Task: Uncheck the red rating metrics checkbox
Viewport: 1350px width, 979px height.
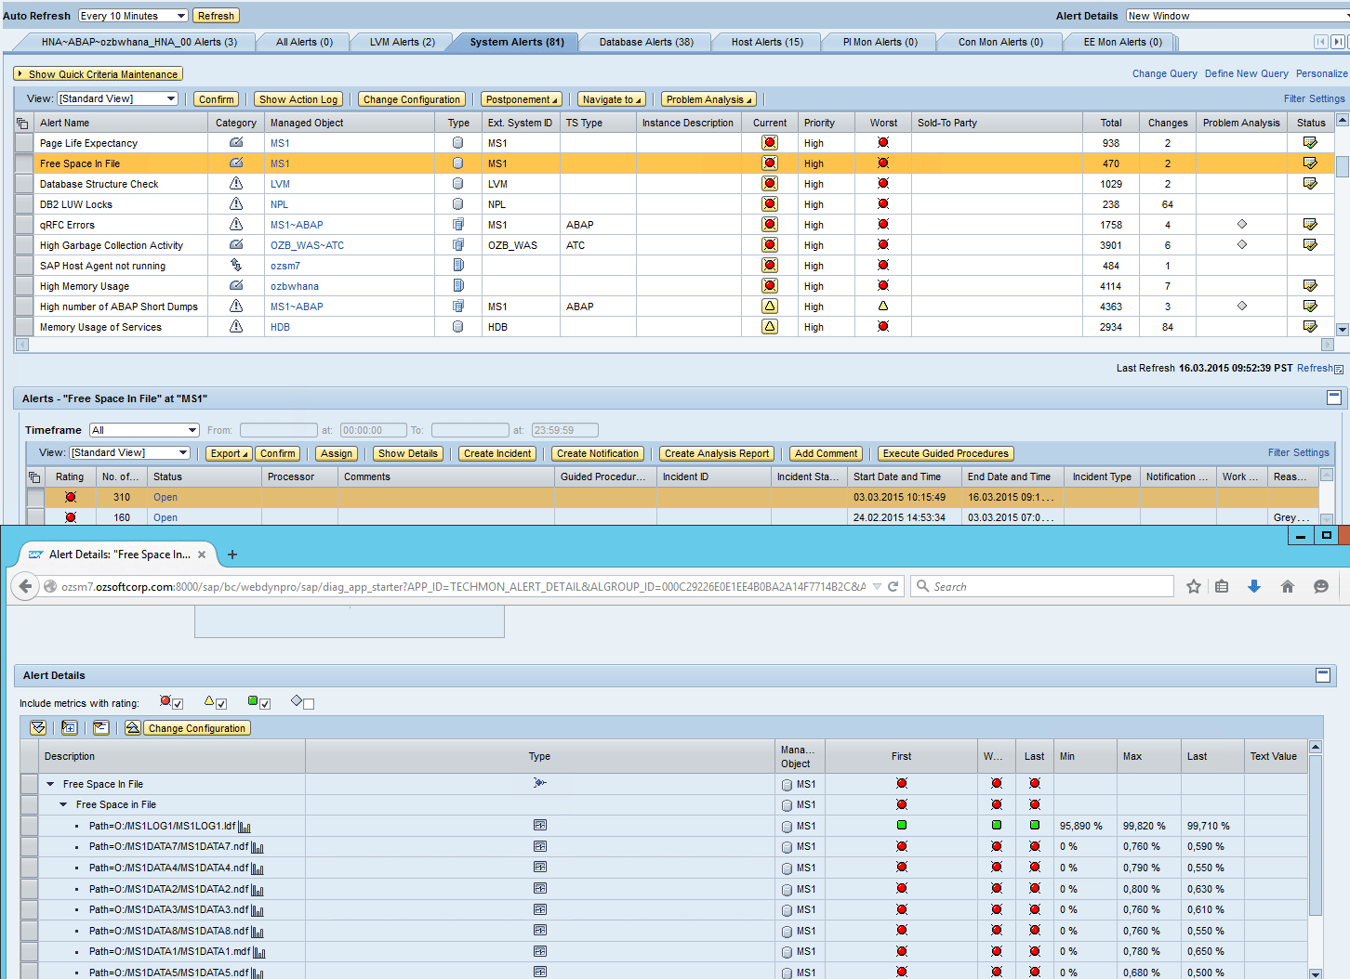Action: point(177,703)
